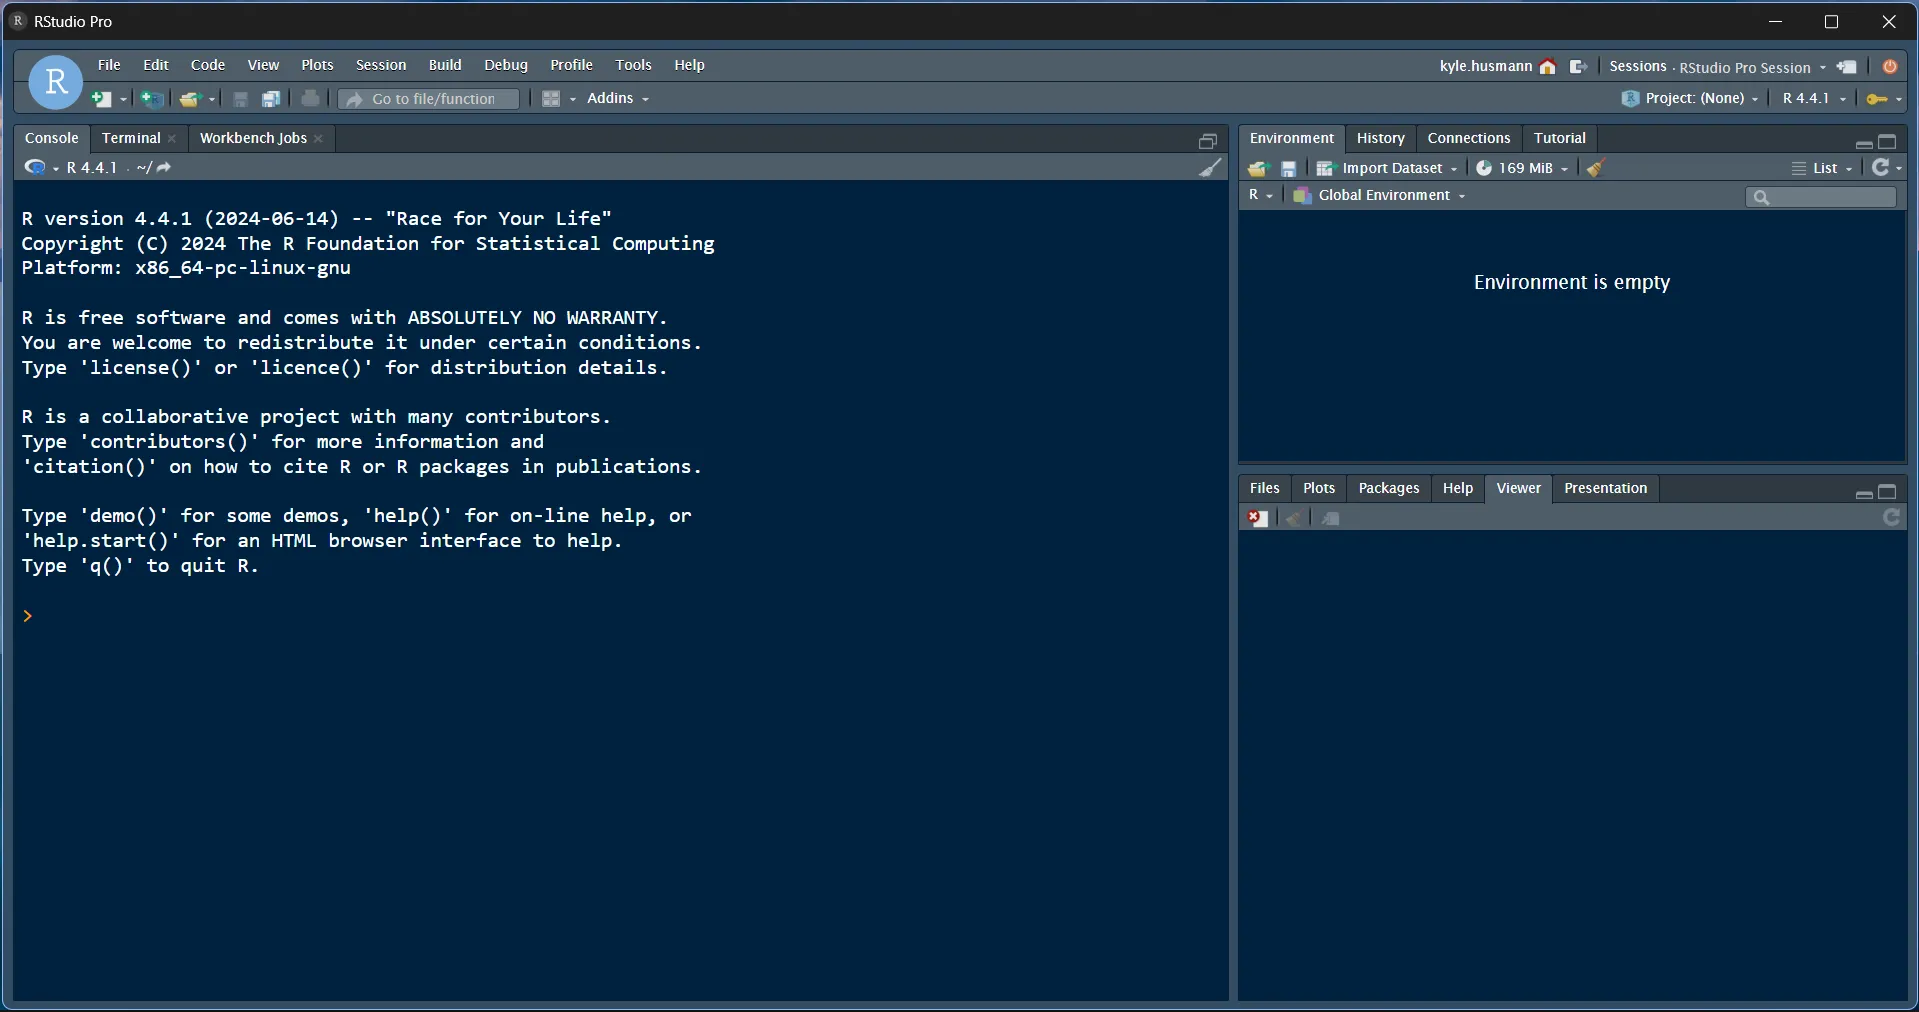The width and height of the screenshot is (1919, 1012).
Task: Switch to the Packages tab
Action: click(1389, 488)
